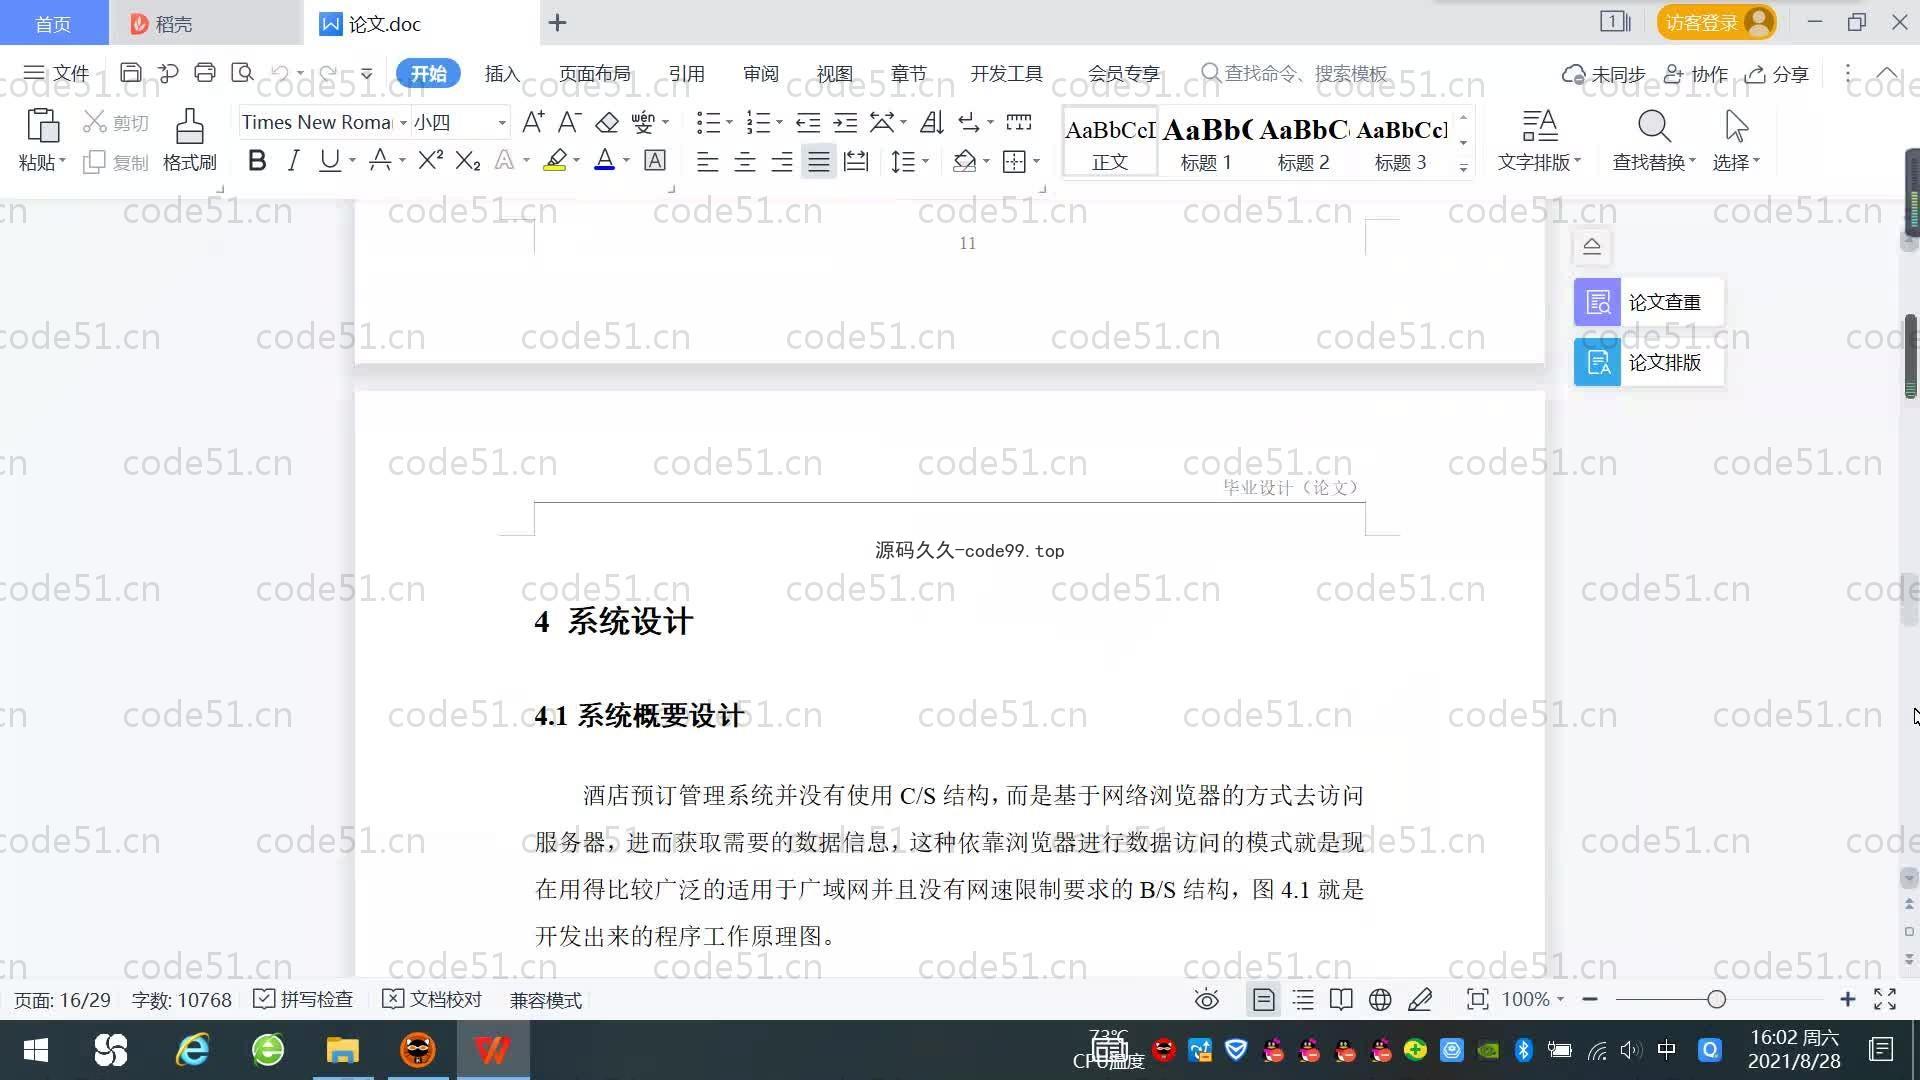Screen dimensions: 1920x1080
Task: Click the 查找命令 search box
Action: click(x=1295, y=73)
